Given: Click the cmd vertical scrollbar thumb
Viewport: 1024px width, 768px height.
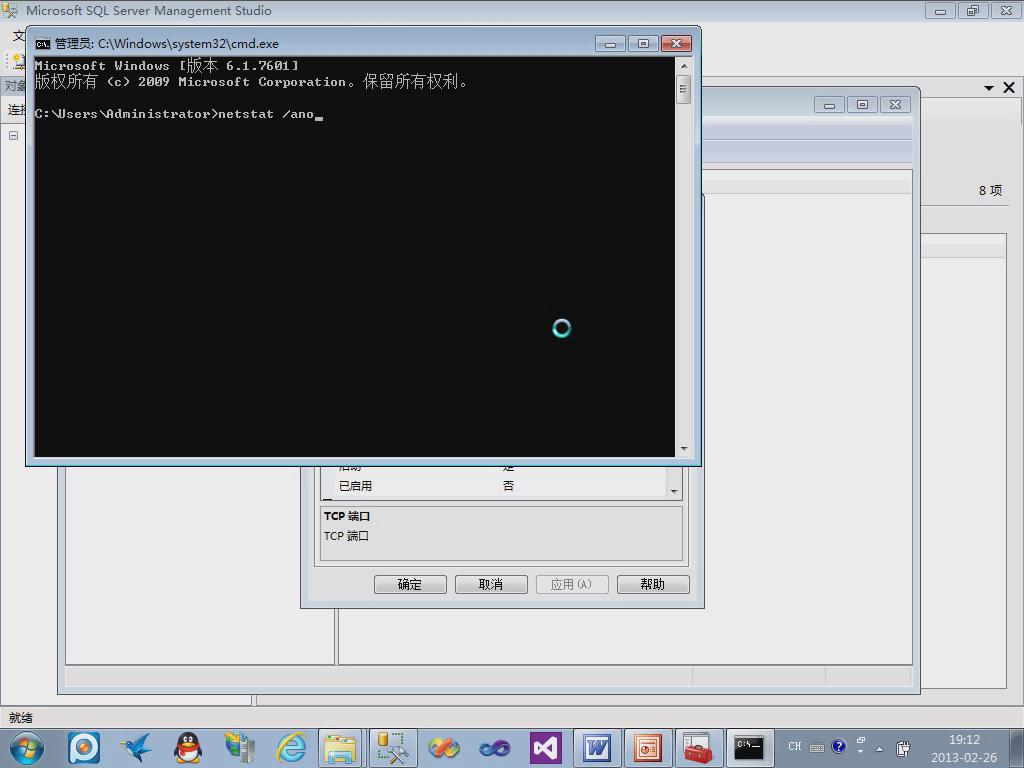Looking at the screenshot, I should [684, 89].
